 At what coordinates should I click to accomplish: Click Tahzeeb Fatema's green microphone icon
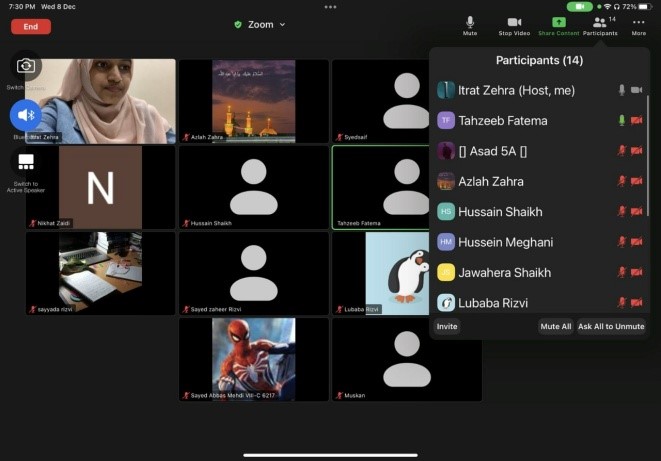click(x=621, y=121)
